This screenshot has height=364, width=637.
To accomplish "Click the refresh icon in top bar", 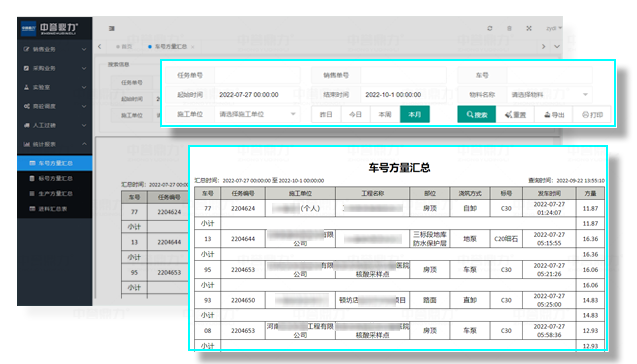I will point(490,28).
